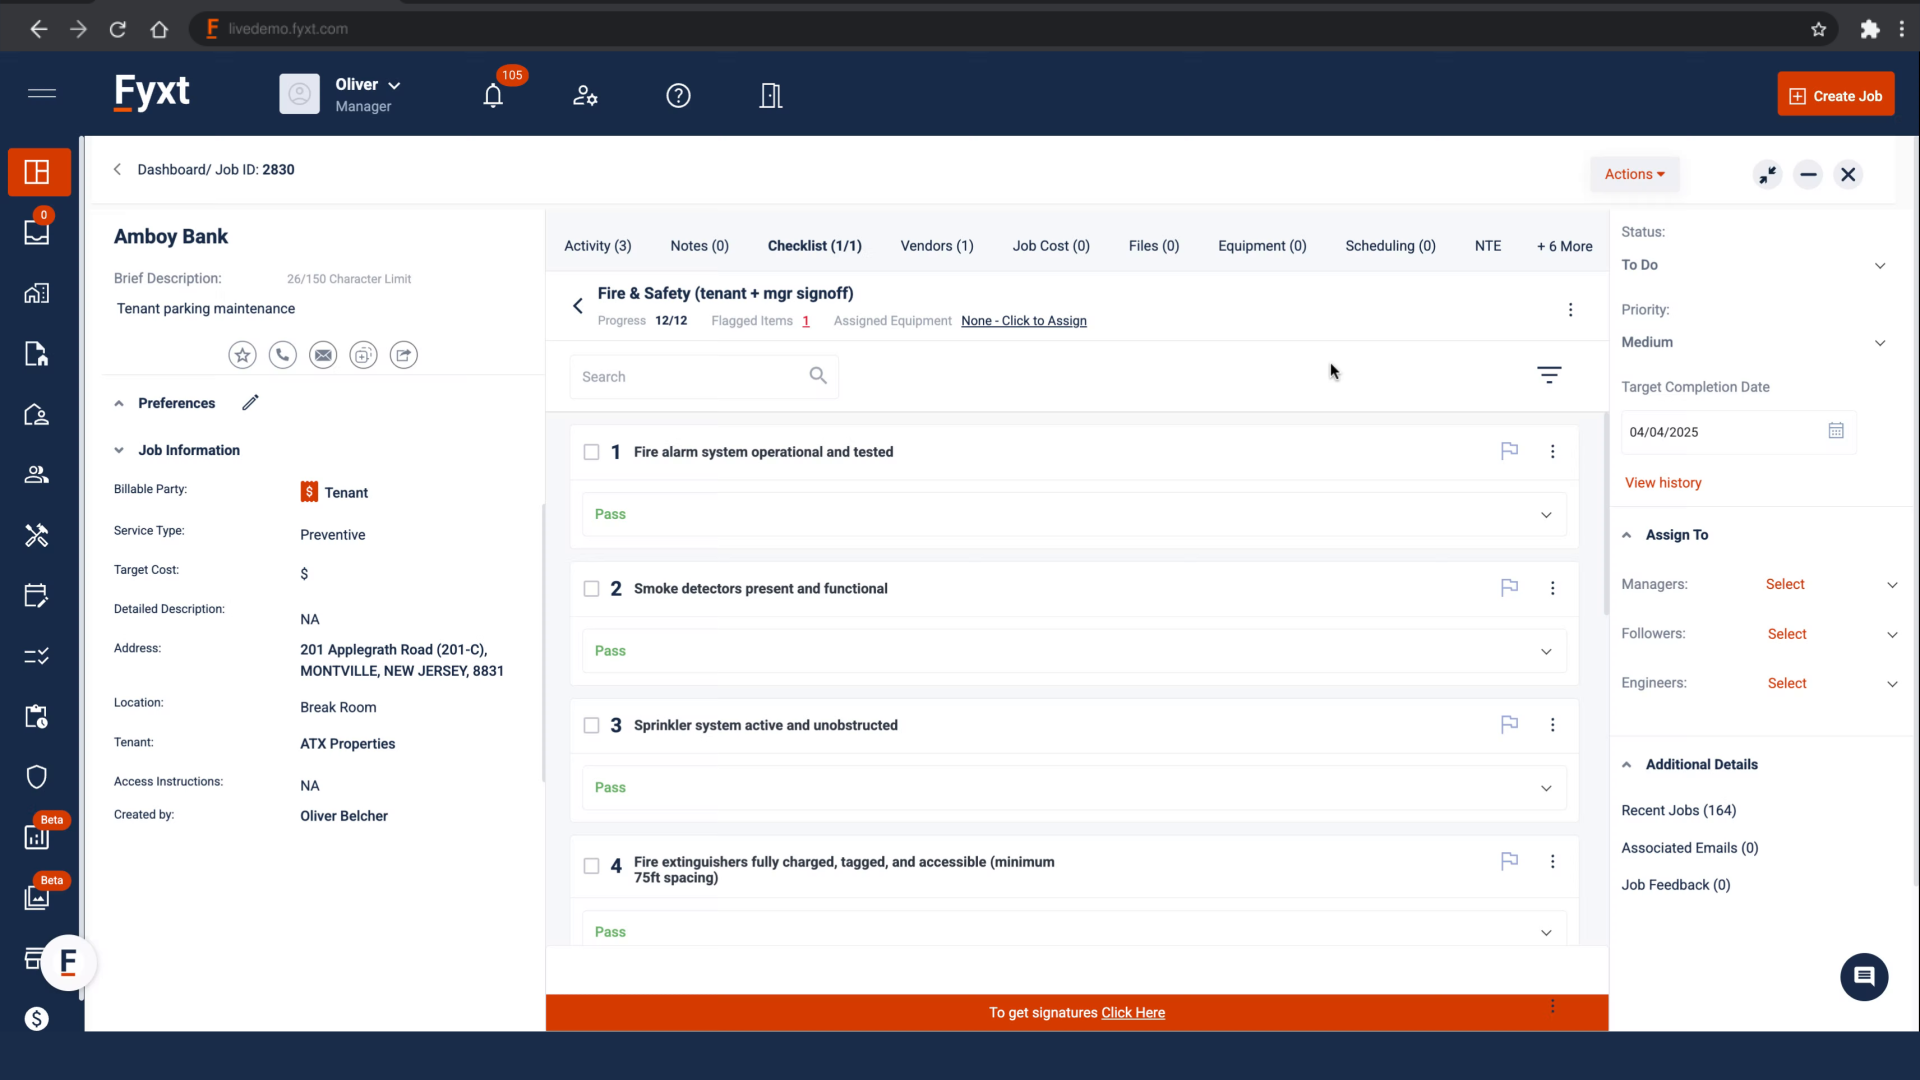Click the phone call icon under Amboy Bank

tap(283, 355)
